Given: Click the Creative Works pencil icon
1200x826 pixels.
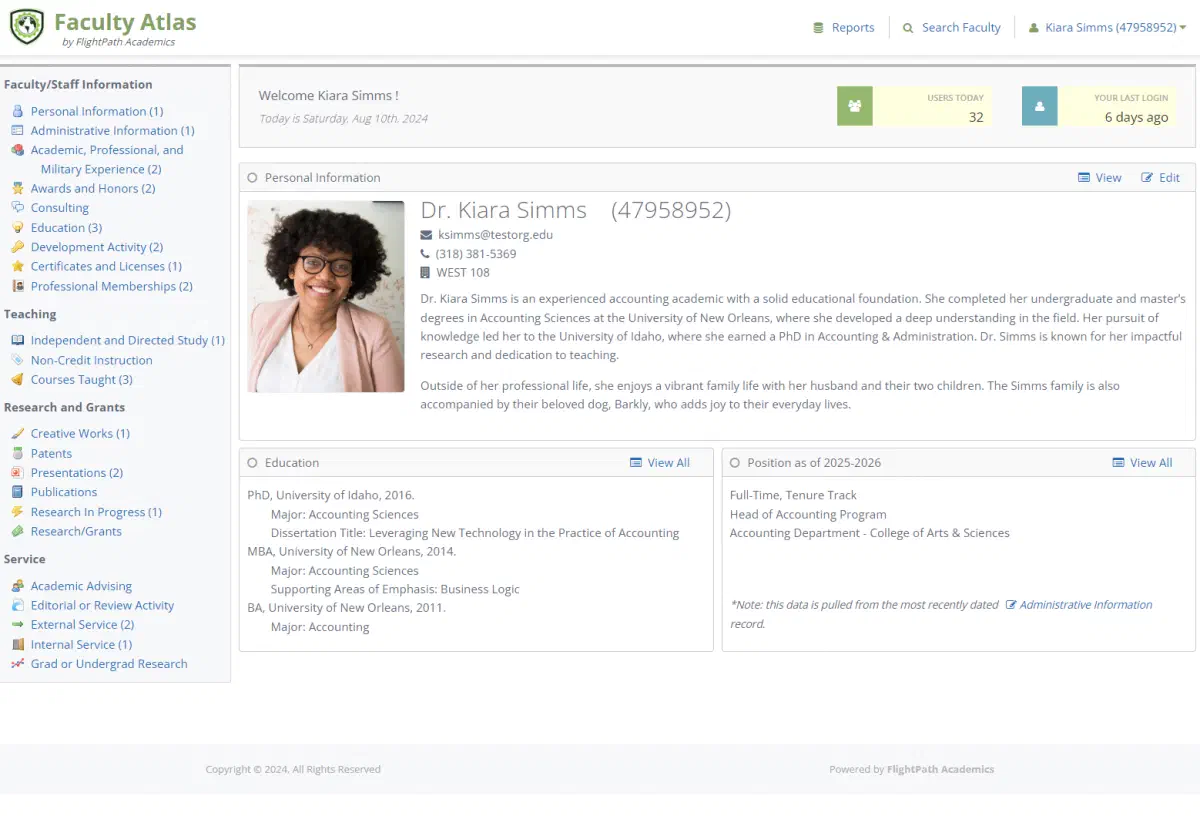Looking at the screenshot, I should click(x=17, y=433).
